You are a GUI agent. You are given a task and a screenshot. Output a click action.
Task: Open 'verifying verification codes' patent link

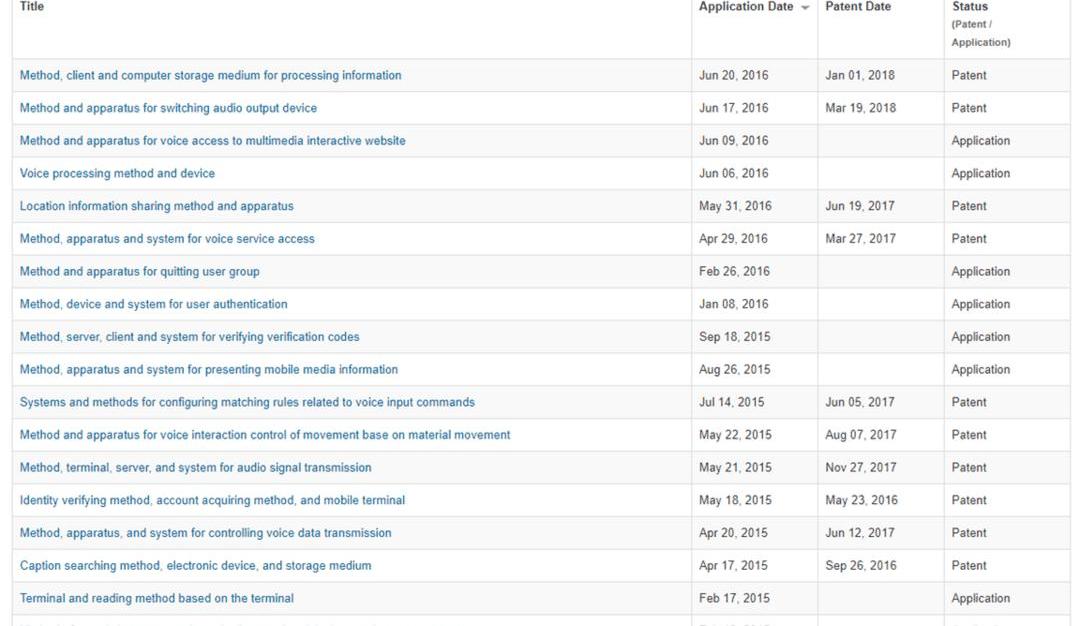coord(189,337)
